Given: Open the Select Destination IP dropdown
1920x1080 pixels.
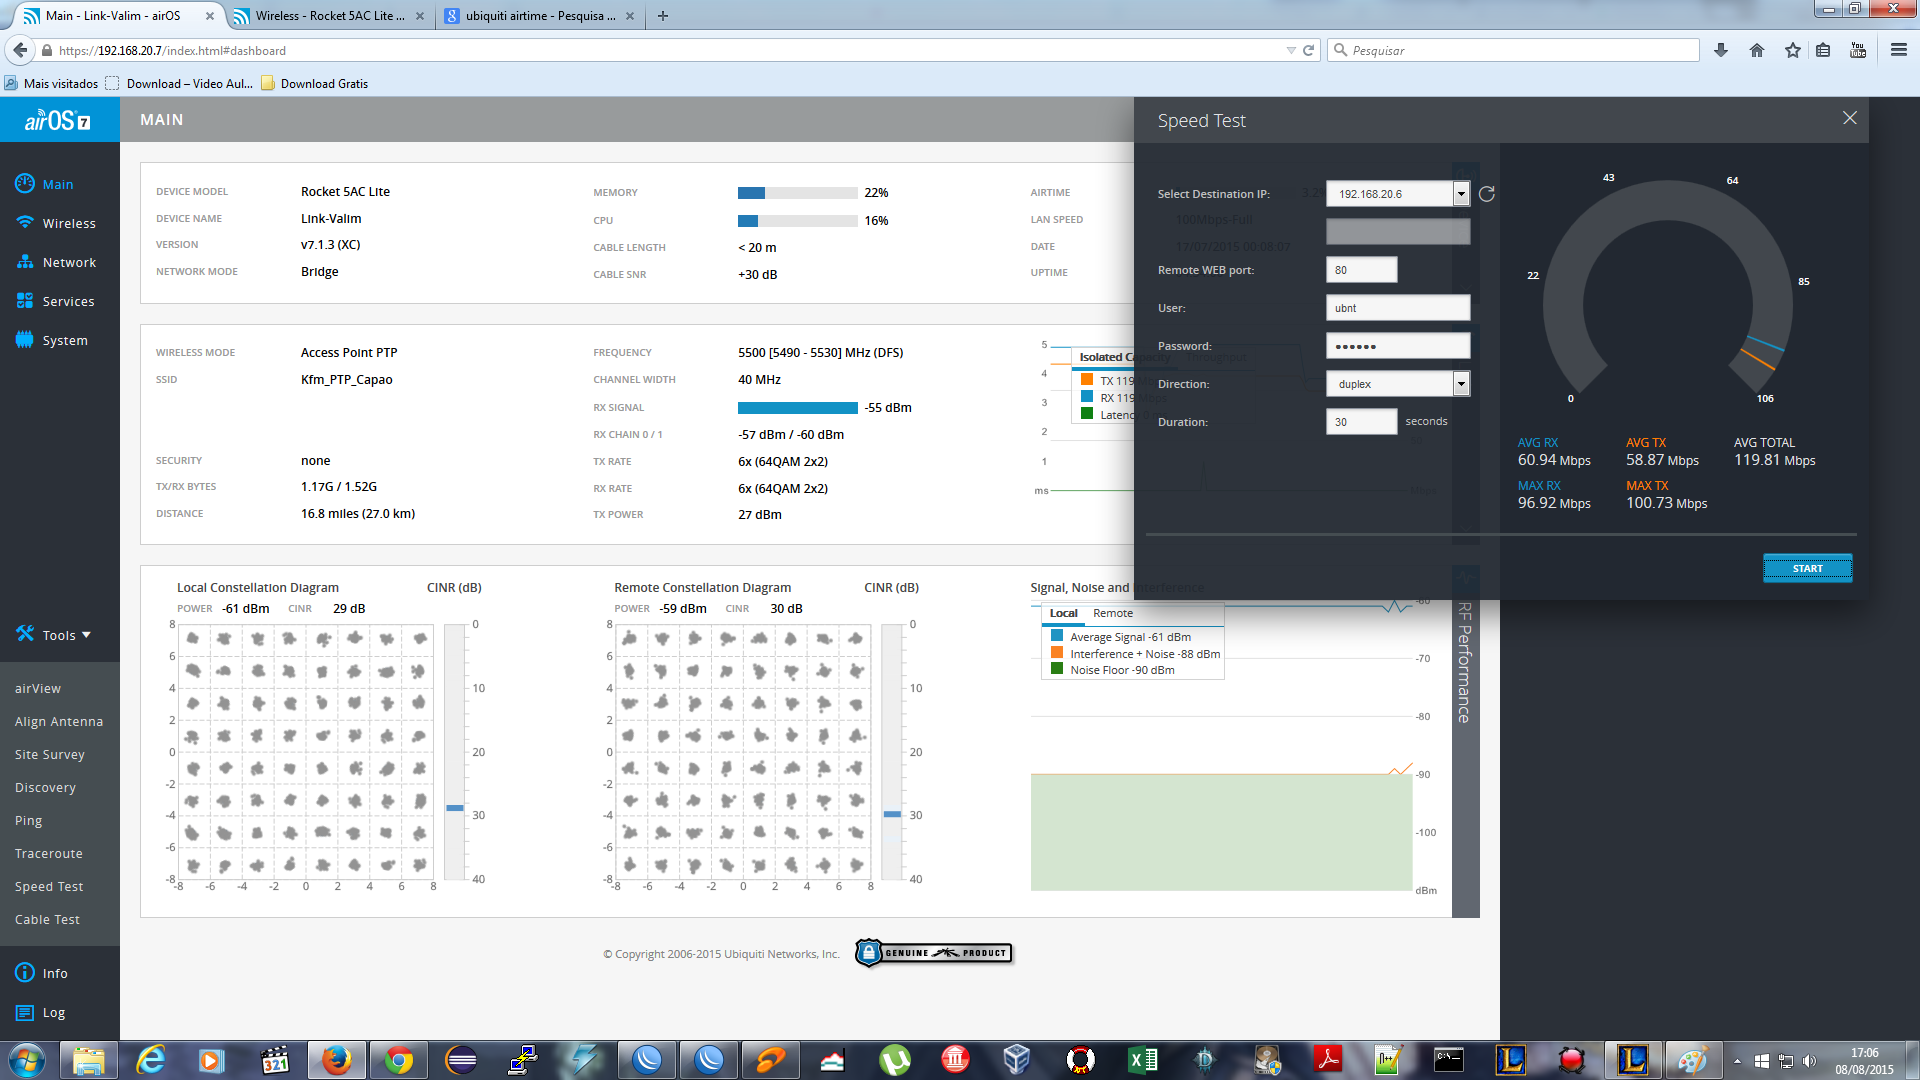Looking at the screenshot, I should [1461, 194].
